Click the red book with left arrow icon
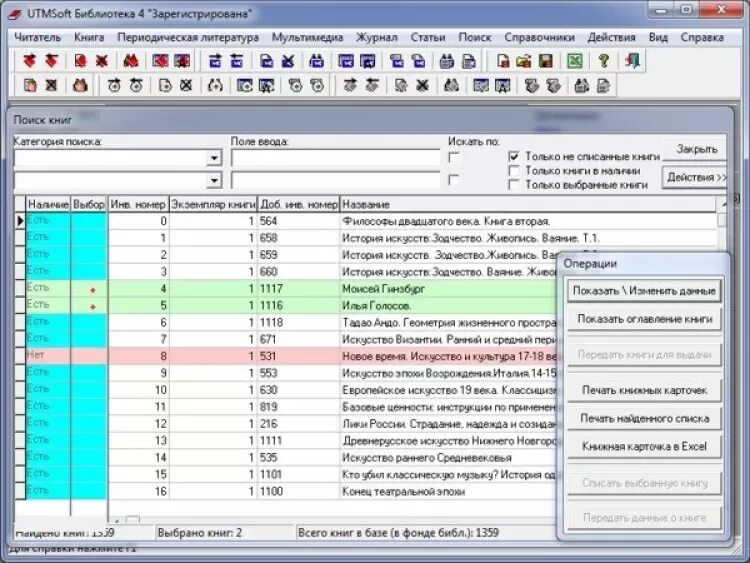This screenshot has width=750, height=563. [51, 61]
